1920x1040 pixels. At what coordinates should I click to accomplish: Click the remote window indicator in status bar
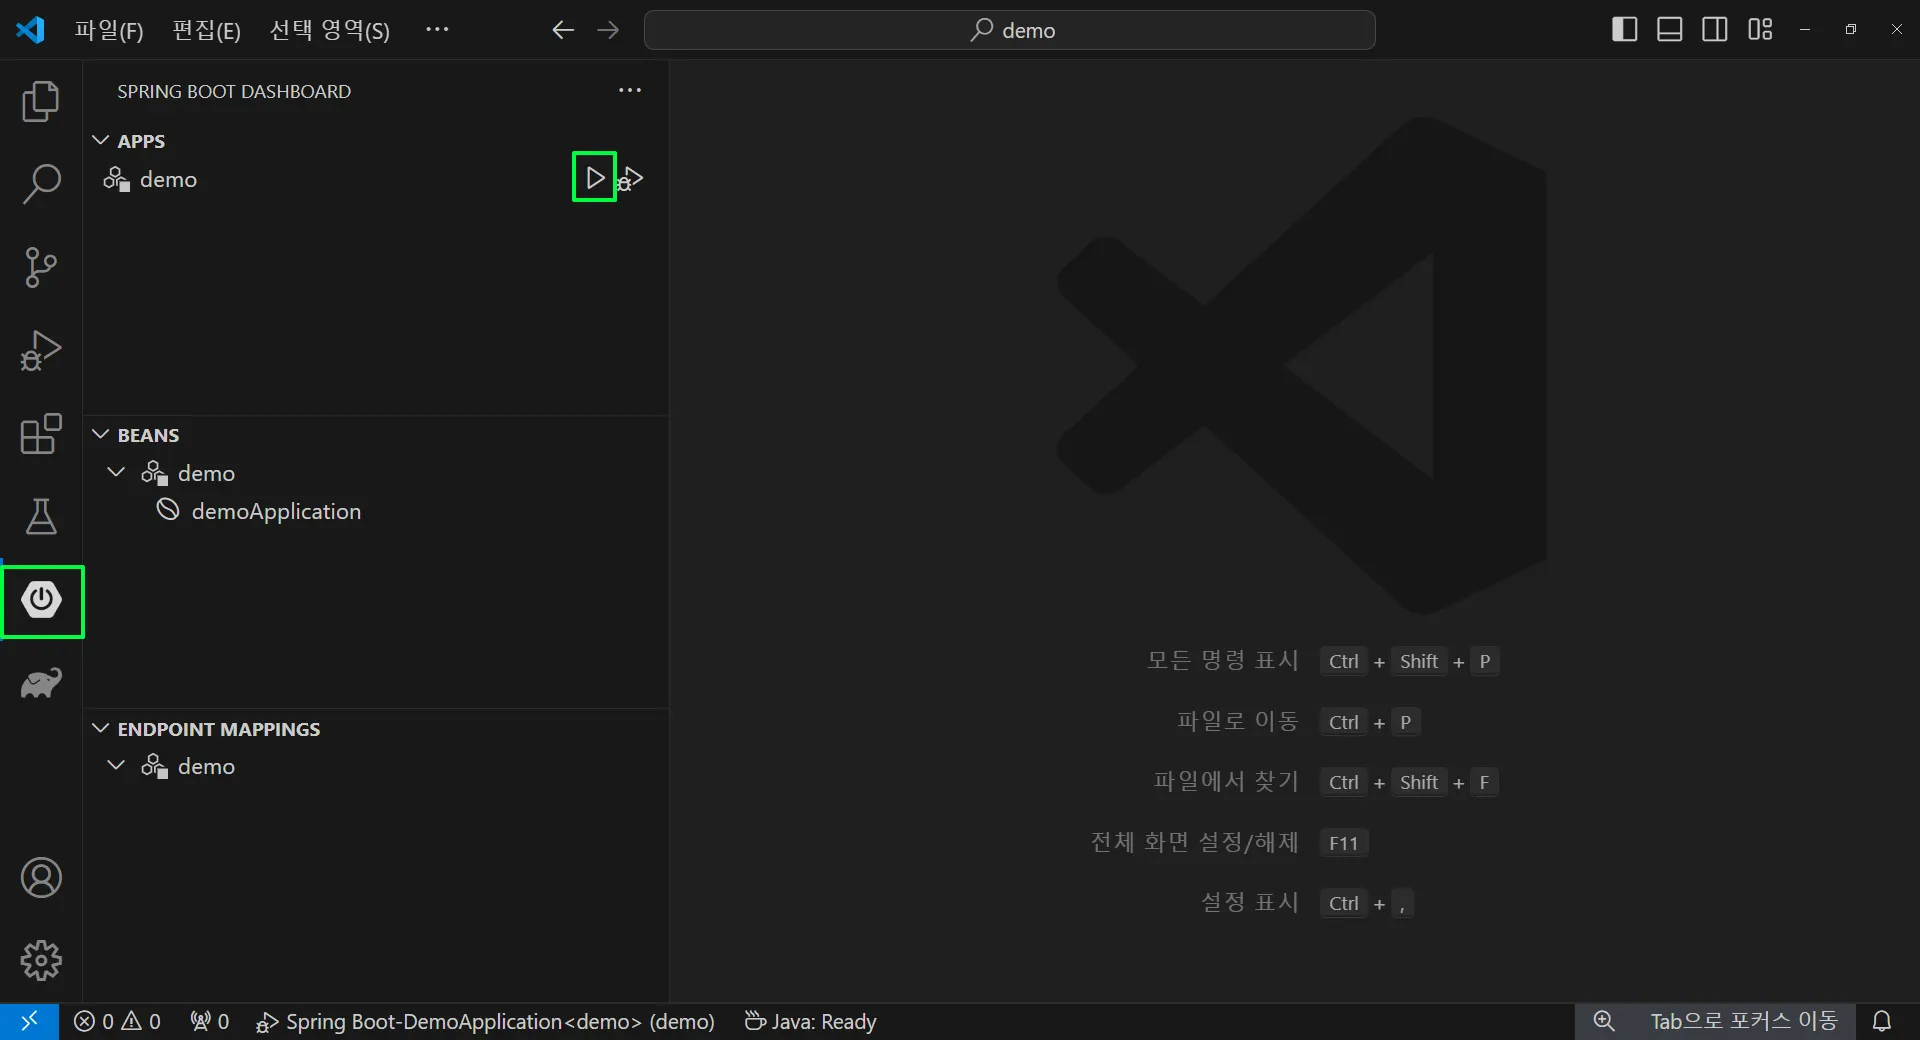[x=29, y=1021]
